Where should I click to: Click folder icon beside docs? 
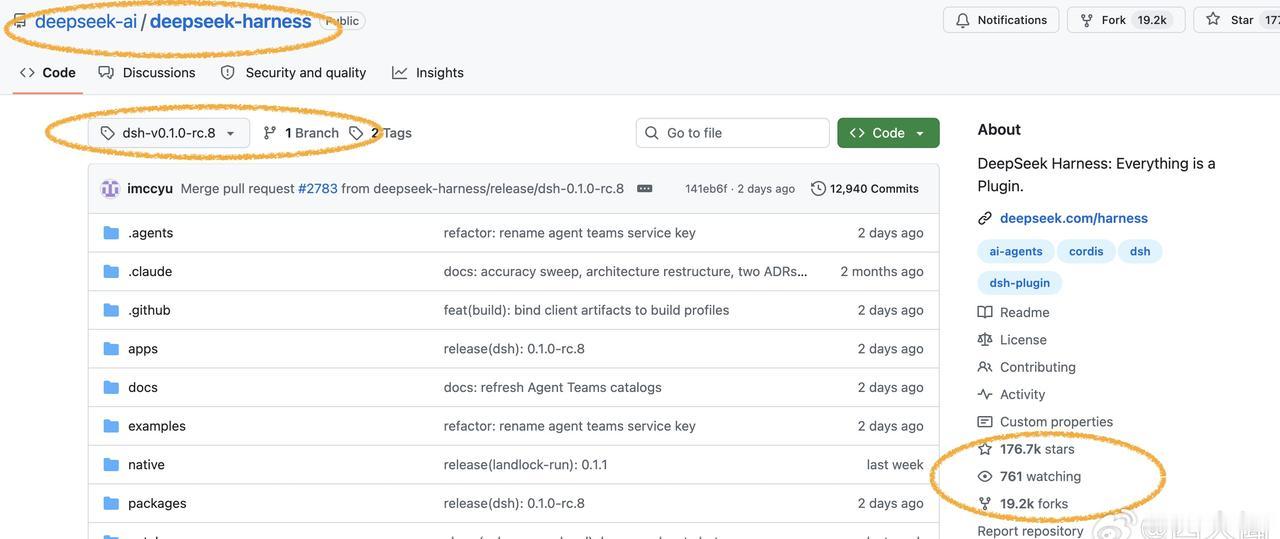click(111, 387)
